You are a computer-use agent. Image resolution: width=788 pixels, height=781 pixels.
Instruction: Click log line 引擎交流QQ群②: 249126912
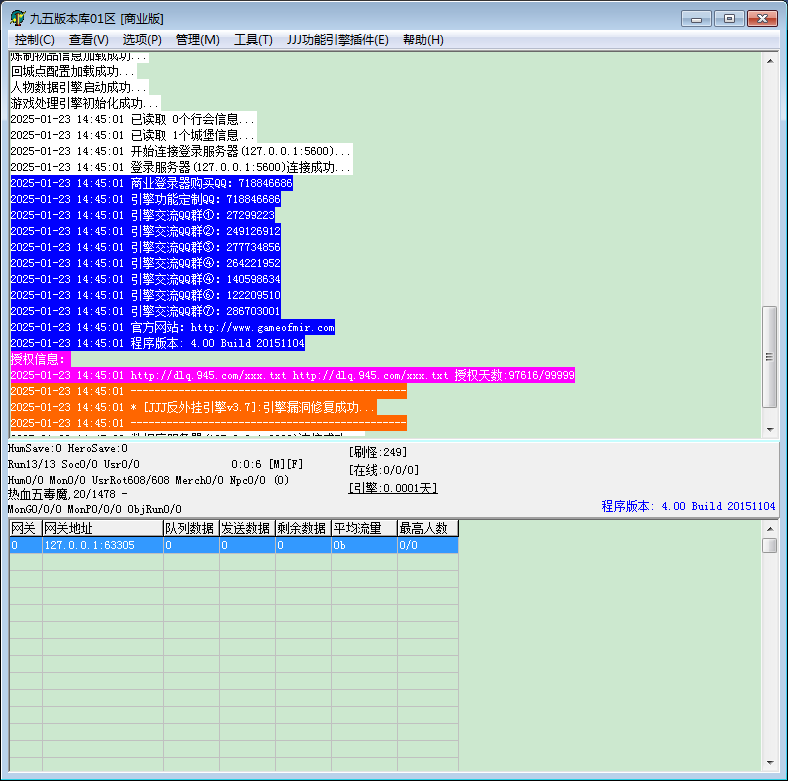[x=145, y=231]
